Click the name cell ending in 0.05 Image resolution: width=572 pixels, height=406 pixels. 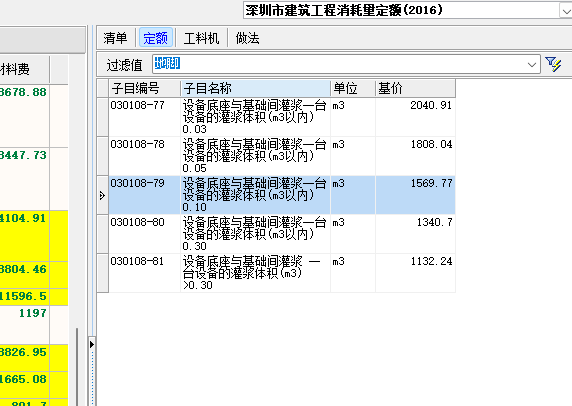coord(255,156)
